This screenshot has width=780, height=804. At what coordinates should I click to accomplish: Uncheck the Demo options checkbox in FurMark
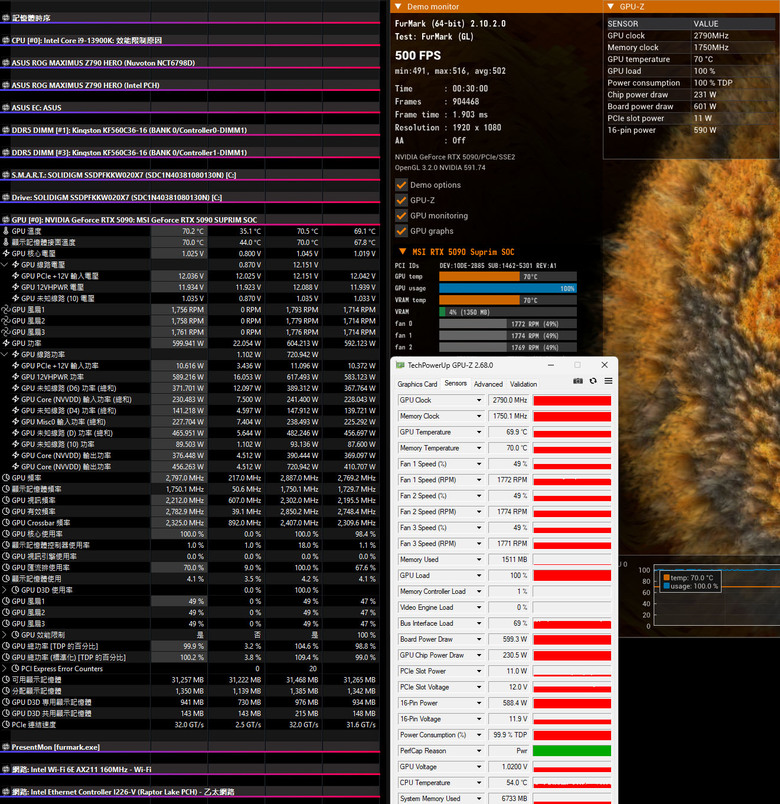pos(401,185)
